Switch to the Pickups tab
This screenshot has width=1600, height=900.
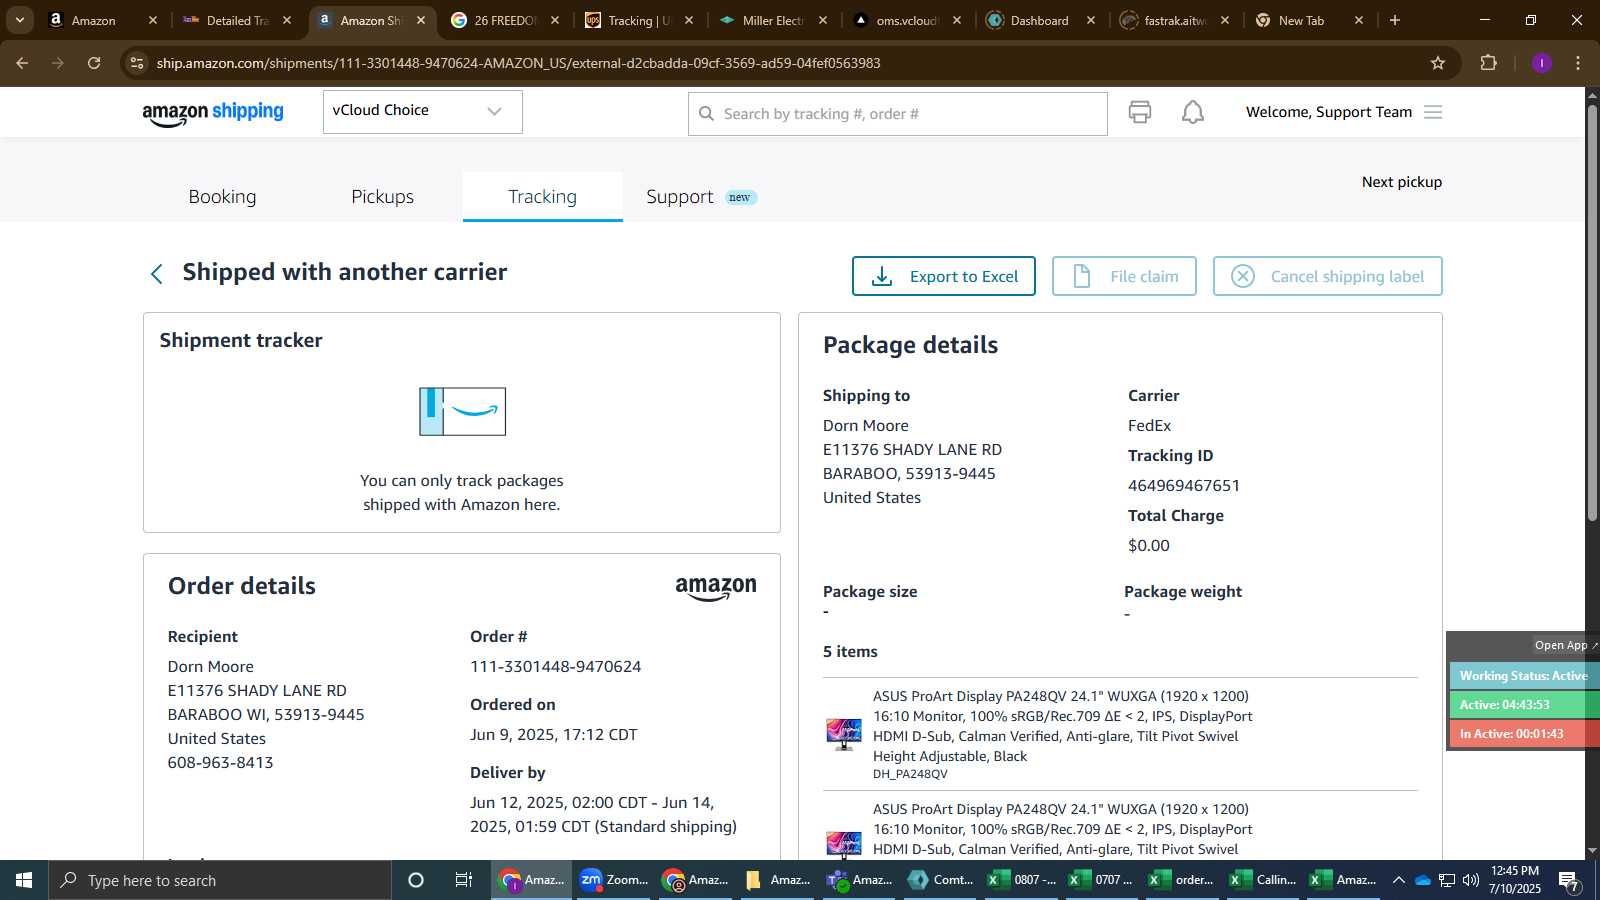coord(382,196)
